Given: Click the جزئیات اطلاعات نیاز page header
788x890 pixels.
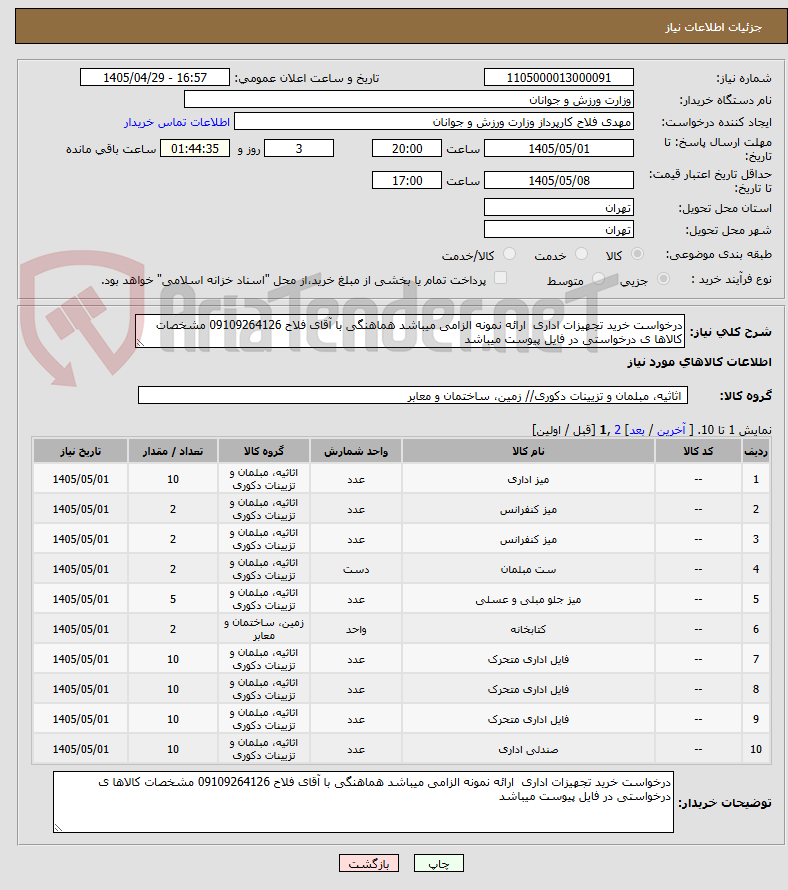Looking at the screenshot, I should coord(713,27).
